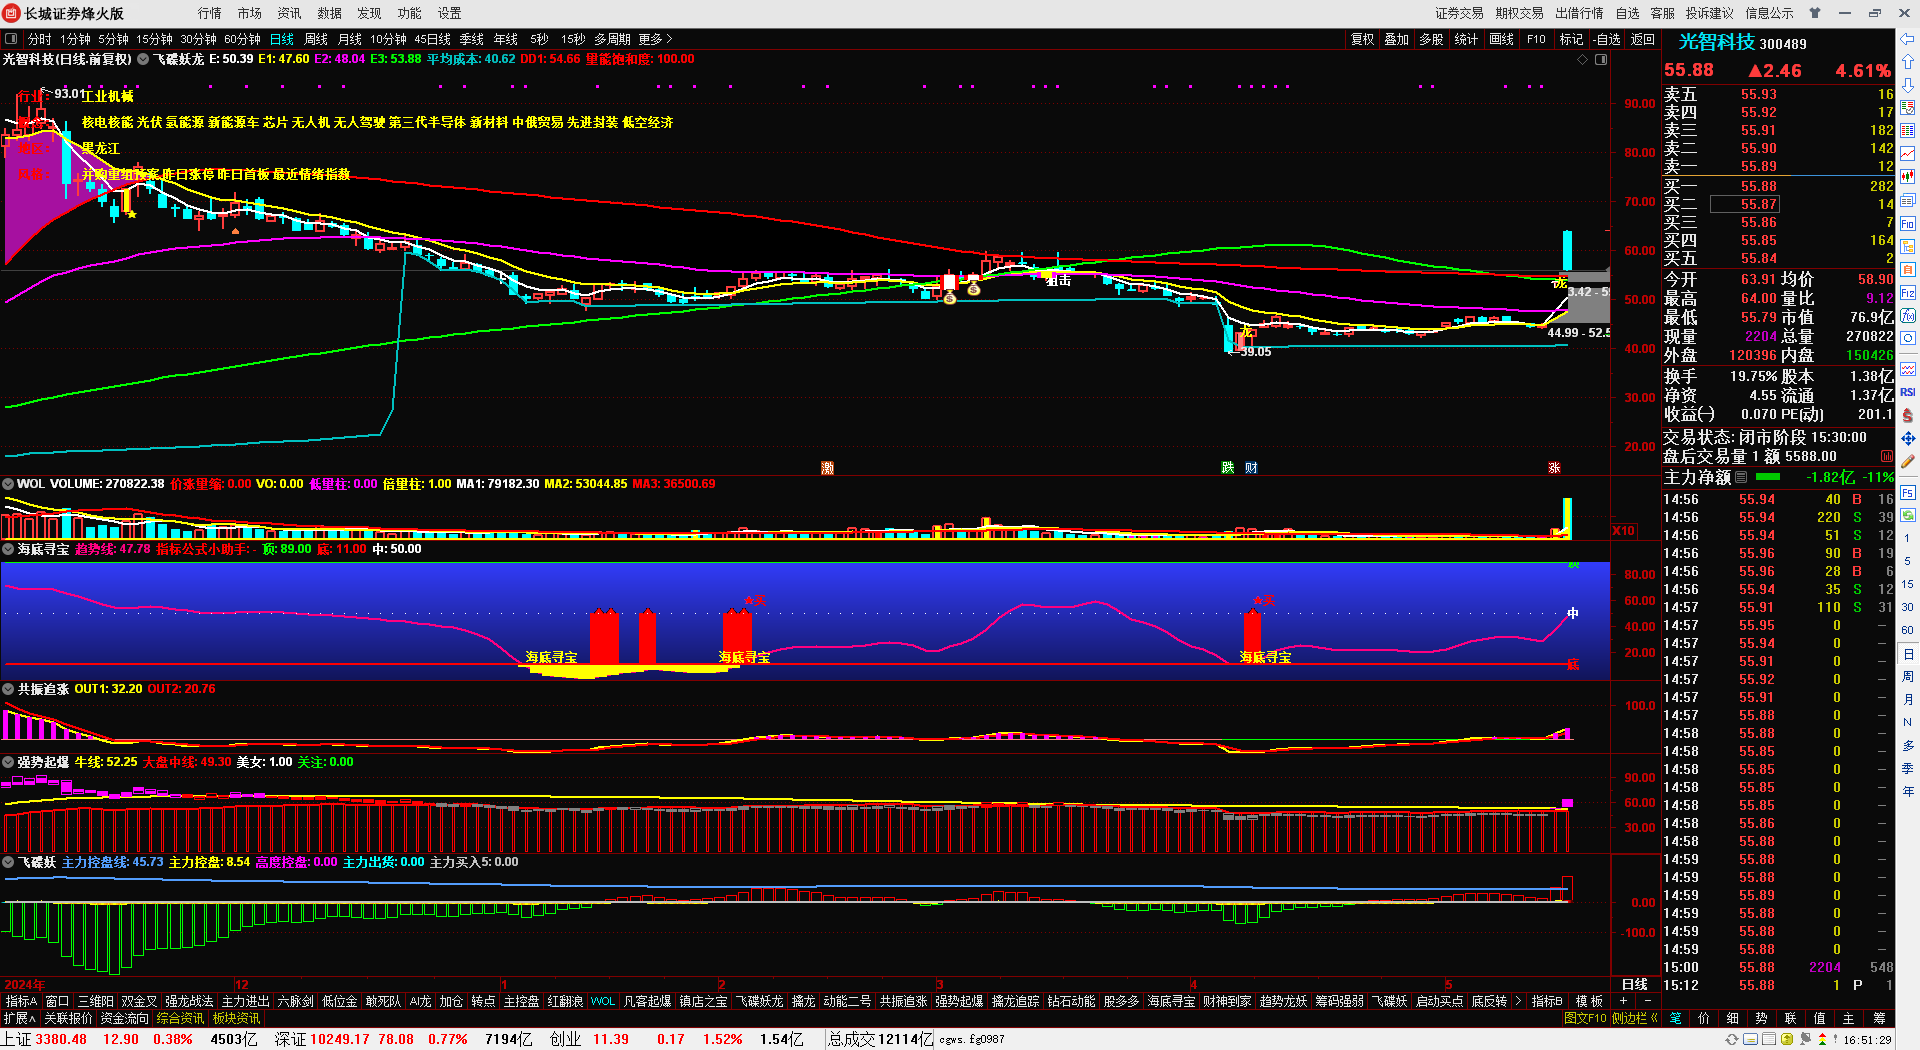
Task: Open the F12 trading sidebar icon
Action: coord(1908,293)
